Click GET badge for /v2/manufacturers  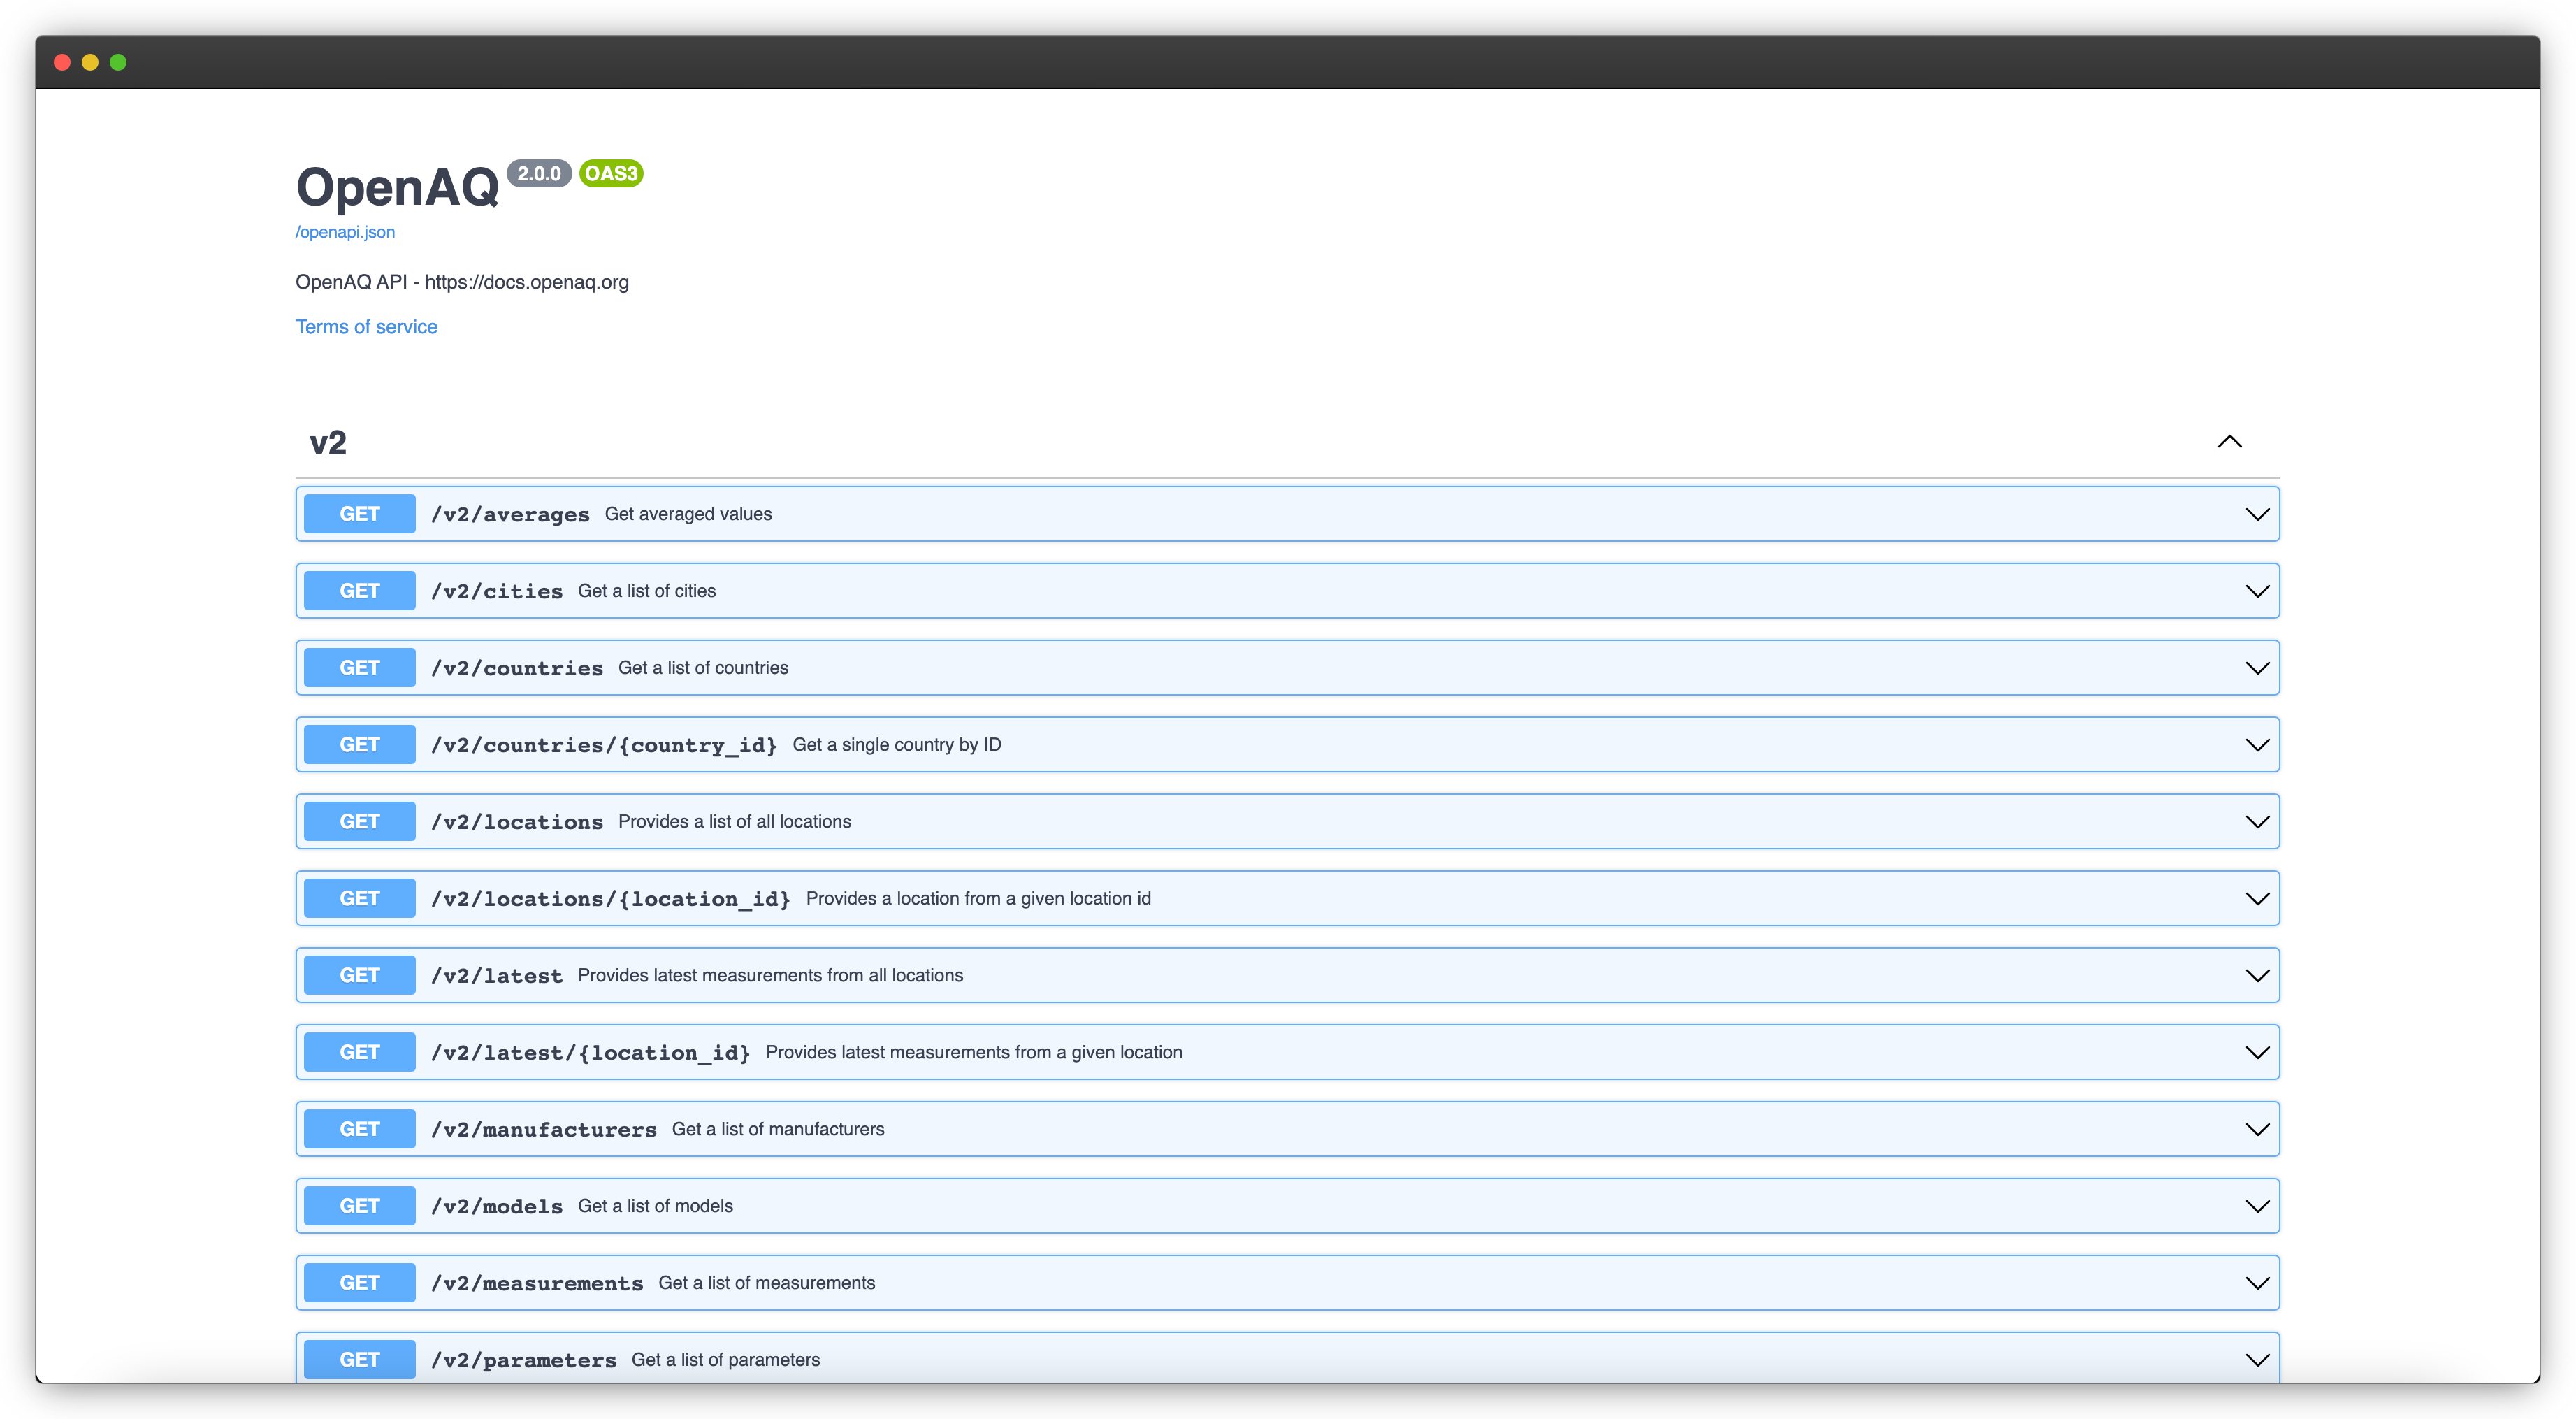click(x=359, y=1129)
